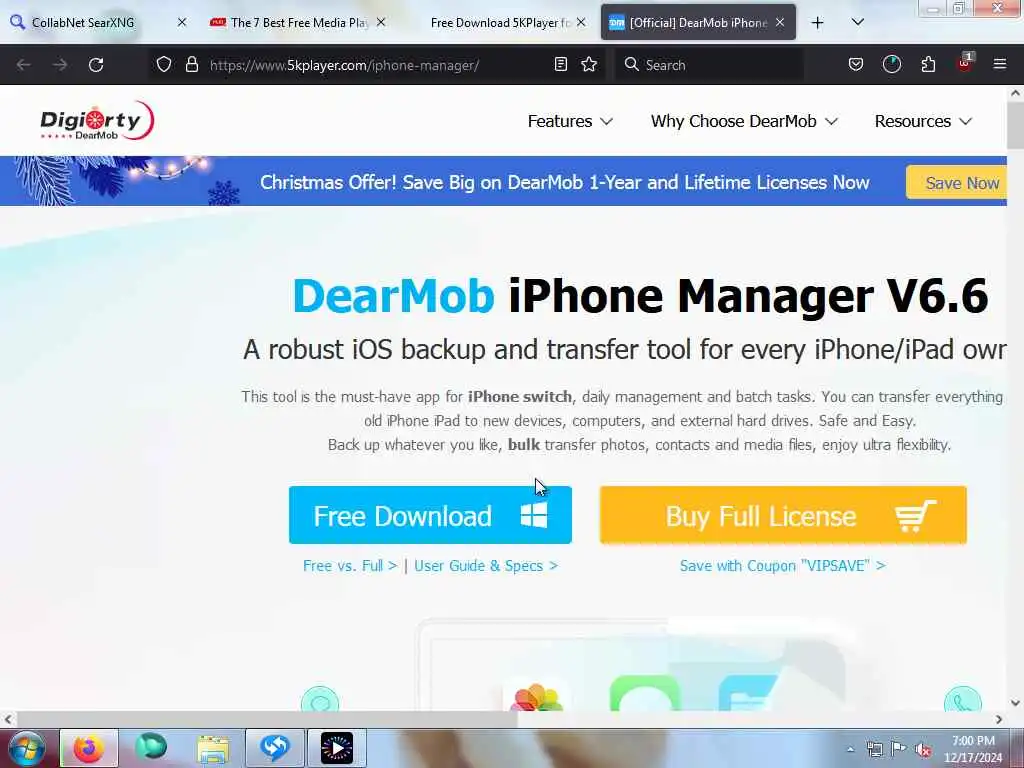Open the Digiarty DearMob logo
Image resolution: width=1024 pixels, height=768 pixels.
click(97, 121)
